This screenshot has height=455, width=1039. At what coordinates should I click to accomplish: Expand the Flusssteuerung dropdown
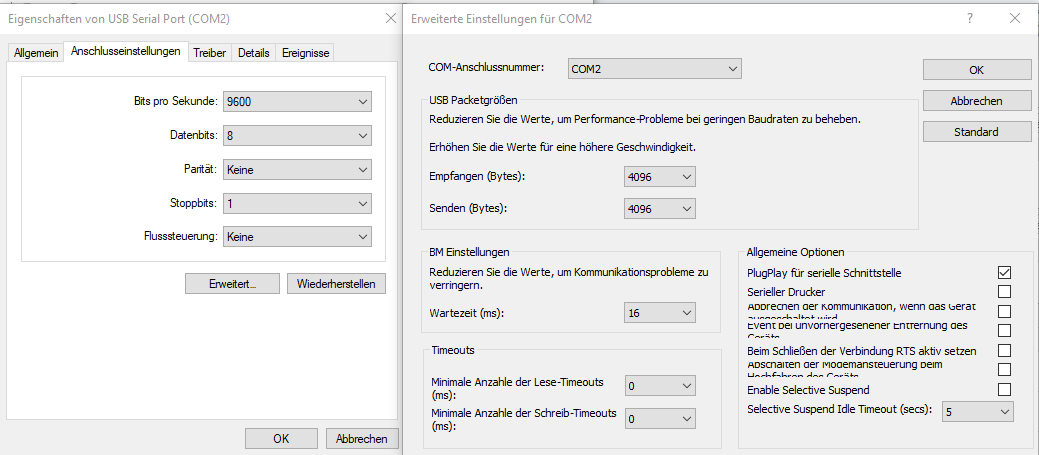point(298,237)
